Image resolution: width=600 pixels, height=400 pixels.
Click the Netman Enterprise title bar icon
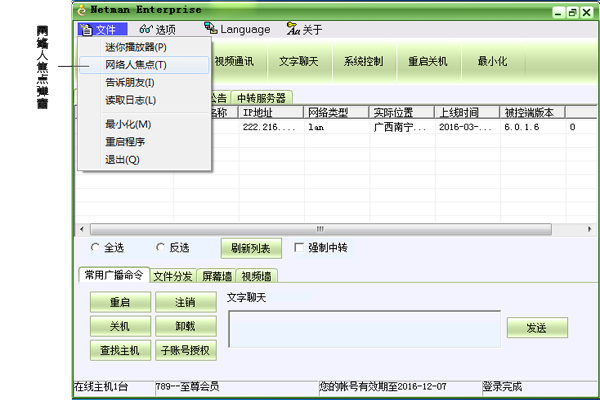(x=82, y=10)
